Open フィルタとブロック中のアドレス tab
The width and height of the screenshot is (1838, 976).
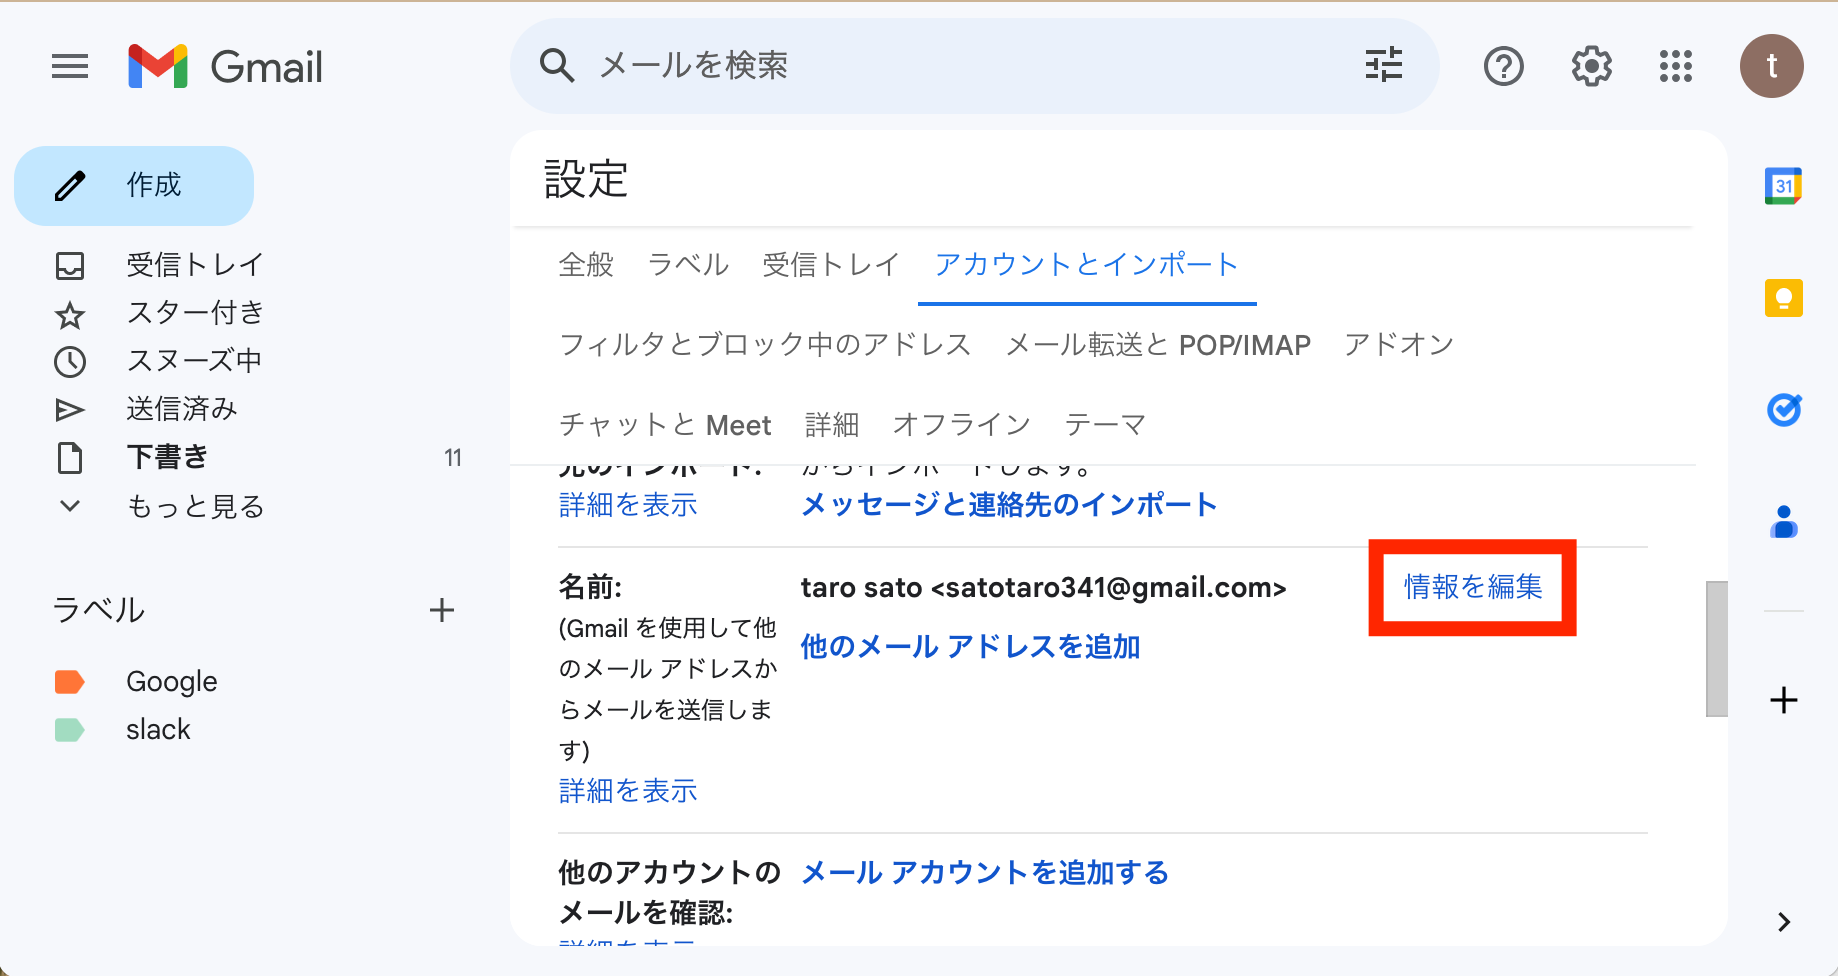[x=765, y=345]
